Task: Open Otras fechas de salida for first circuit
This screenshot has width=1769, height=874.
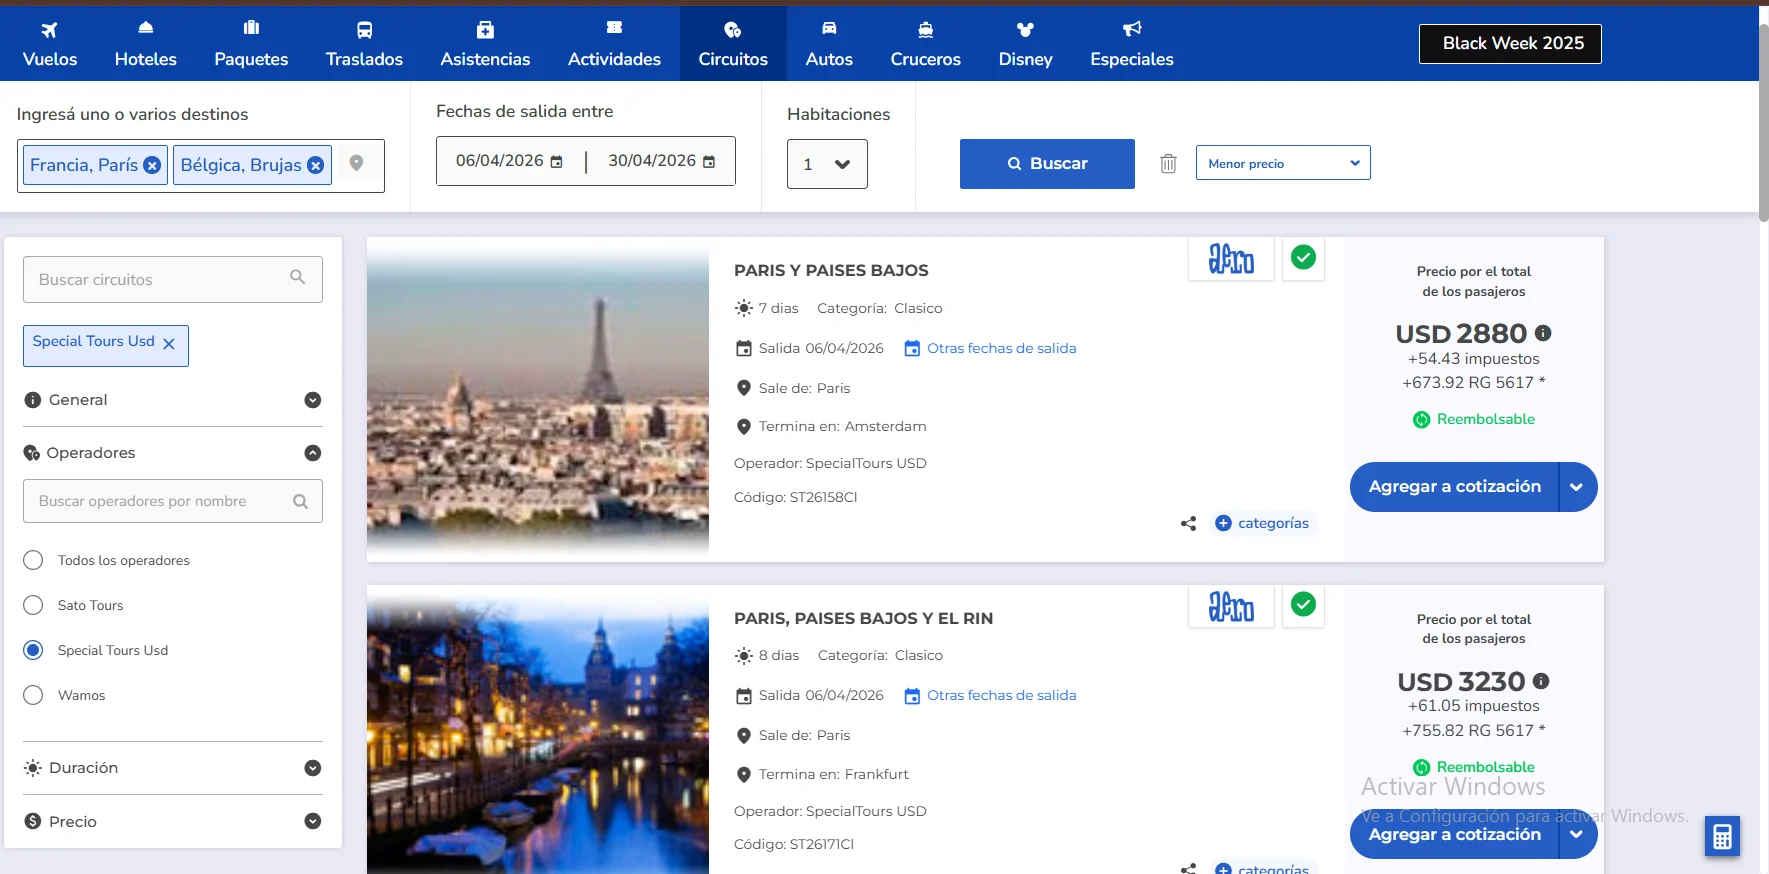Action: pos(1000,348)
